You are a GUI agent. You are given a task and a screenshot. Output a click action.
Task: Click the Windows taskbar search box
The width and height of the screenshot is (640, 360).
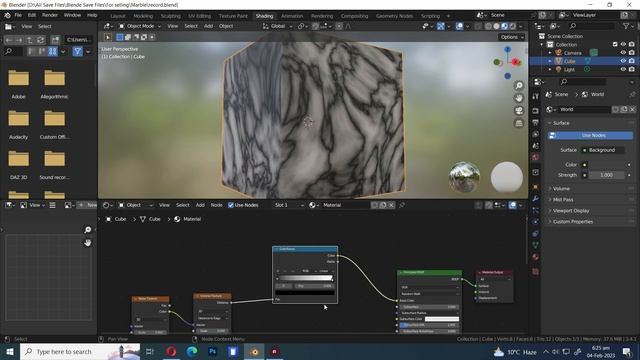click(x=80, y=351)
